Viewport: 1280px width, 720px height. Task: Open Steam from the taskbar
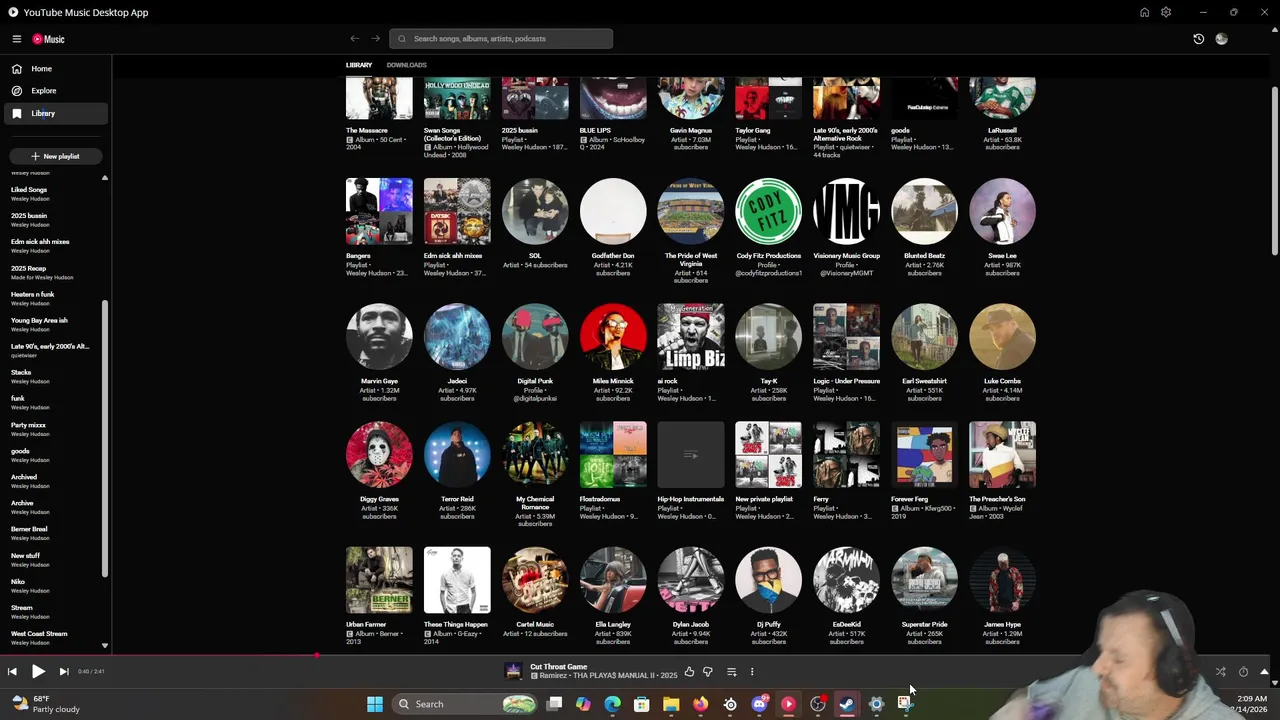(x=847, y=704)
